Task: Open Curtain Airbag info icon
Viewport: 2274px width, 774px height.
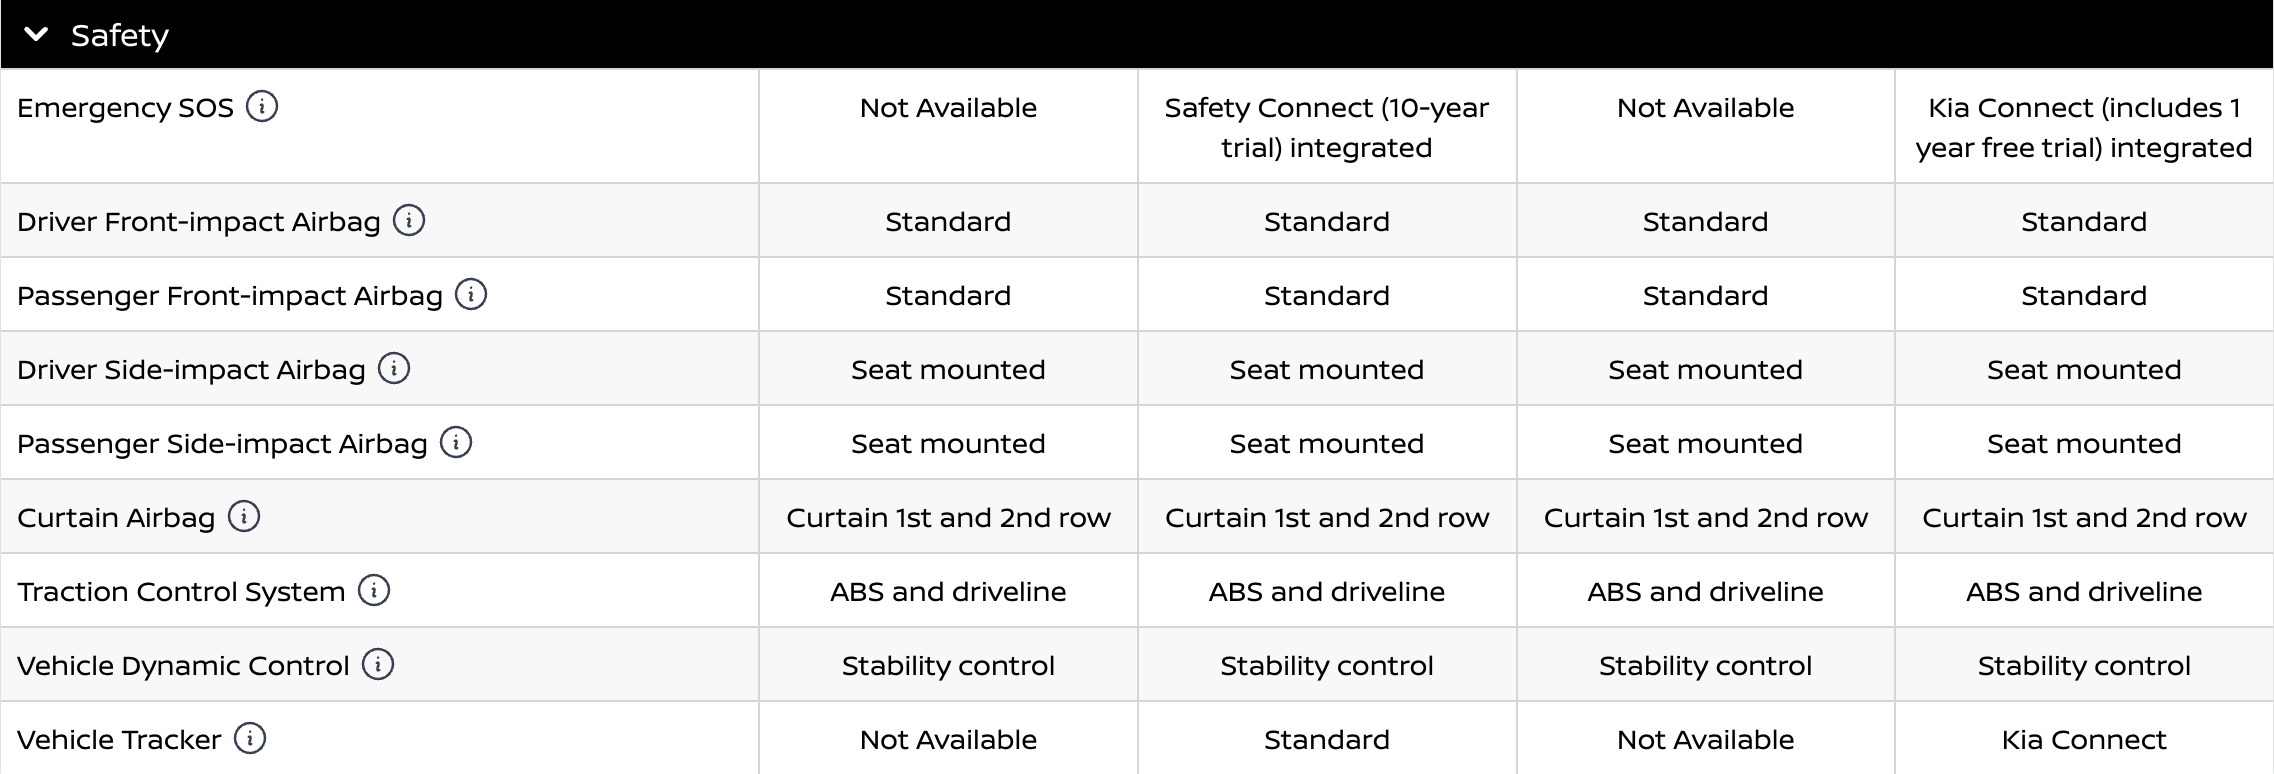Action: click(x=244, y=516)
